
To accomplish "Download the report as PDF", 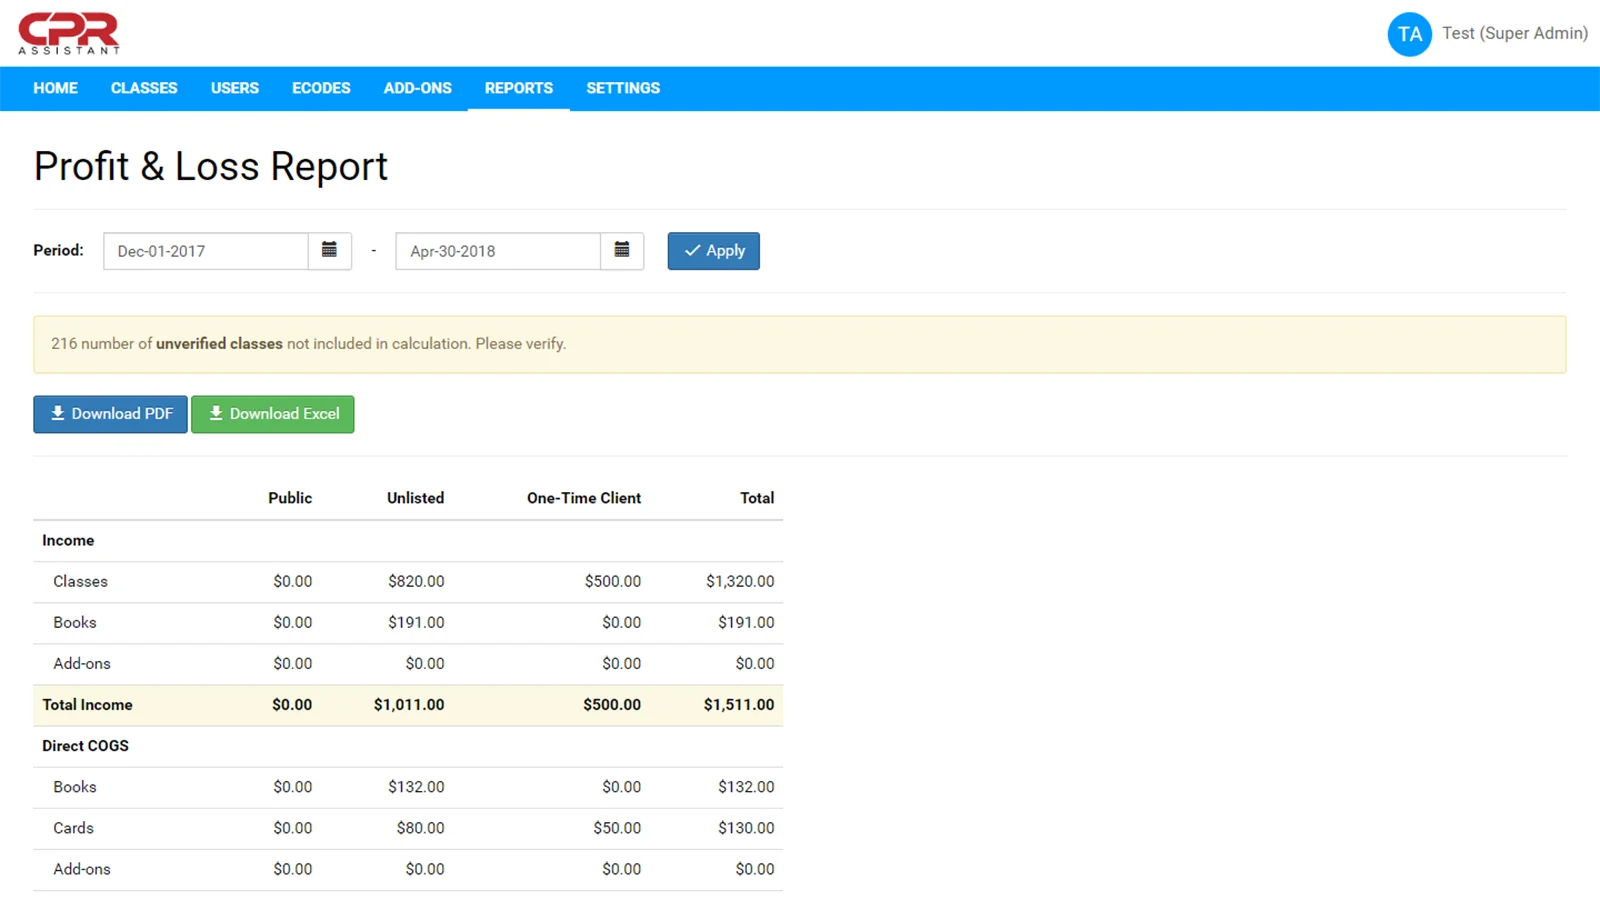I will [110, 414].
